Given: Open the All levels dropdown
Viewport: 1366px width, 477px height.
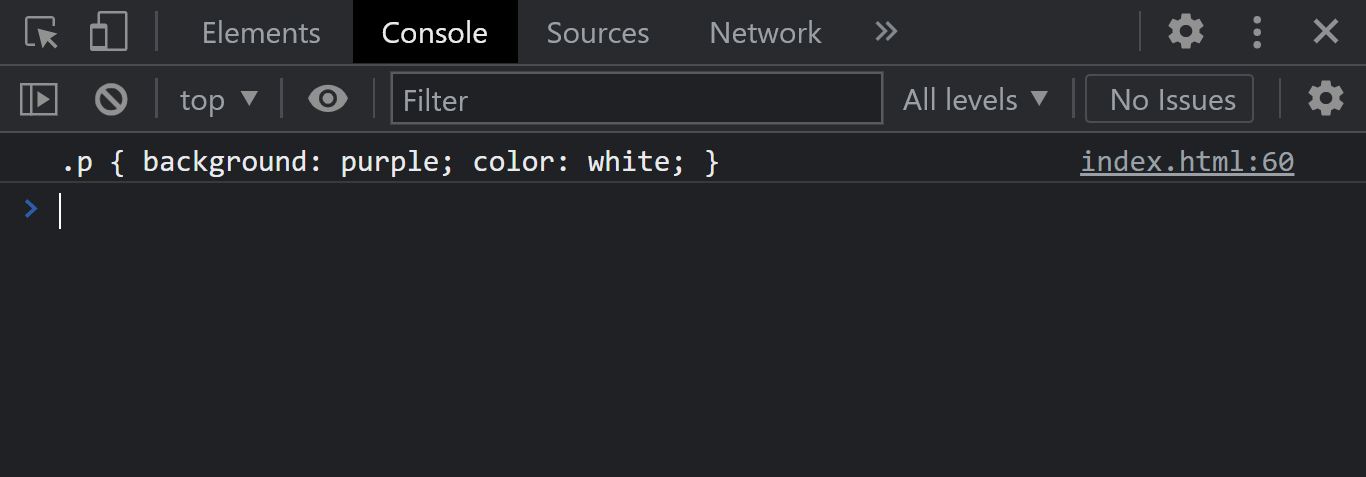Looking at the screenshot, I should point(975,99).
